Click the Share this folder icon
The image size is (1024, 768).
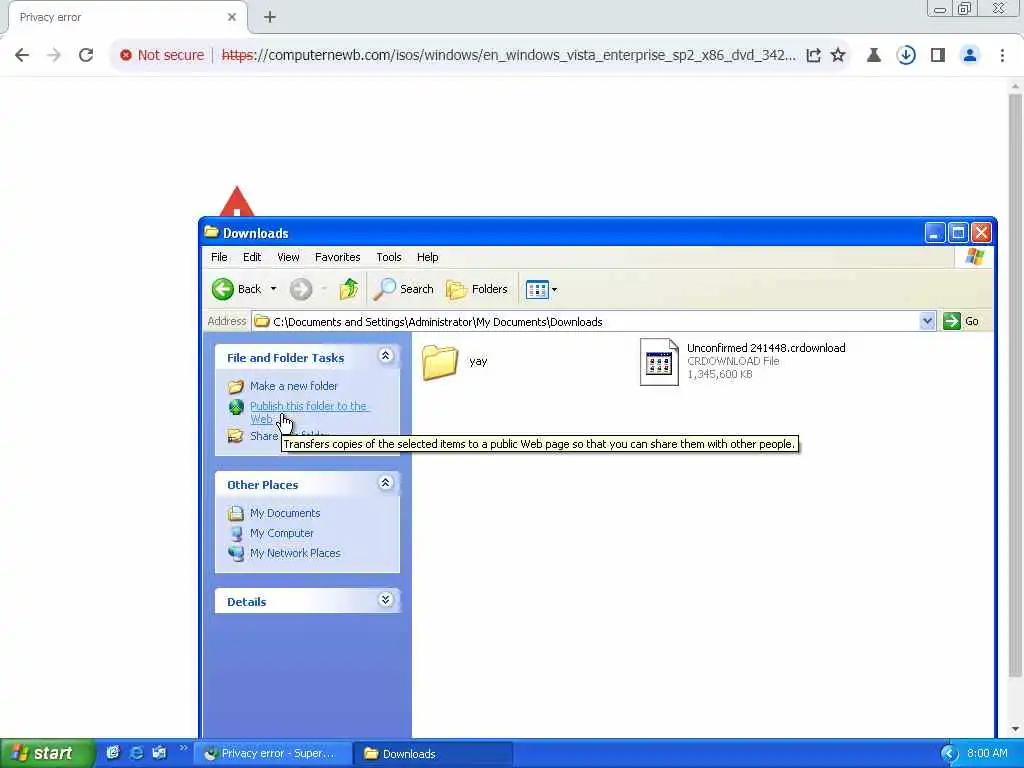[x=236, y=436]
